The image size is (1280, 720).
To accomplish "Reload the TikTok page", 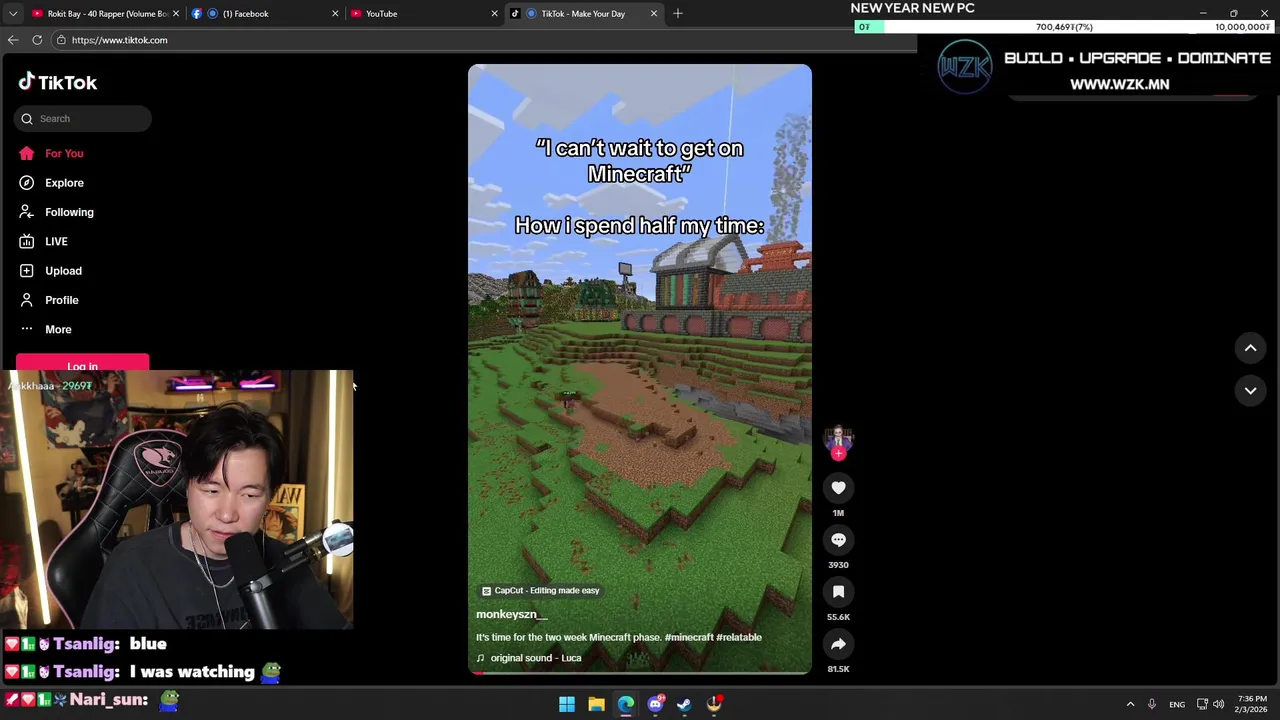I will click(37, 40).
